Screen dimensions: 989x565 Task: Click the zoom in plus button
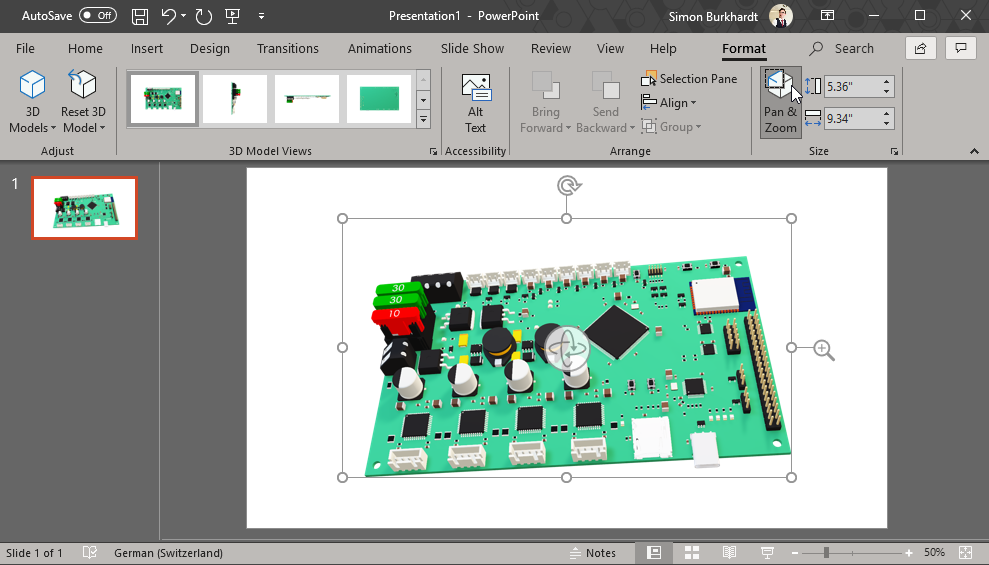coord(908,553)
